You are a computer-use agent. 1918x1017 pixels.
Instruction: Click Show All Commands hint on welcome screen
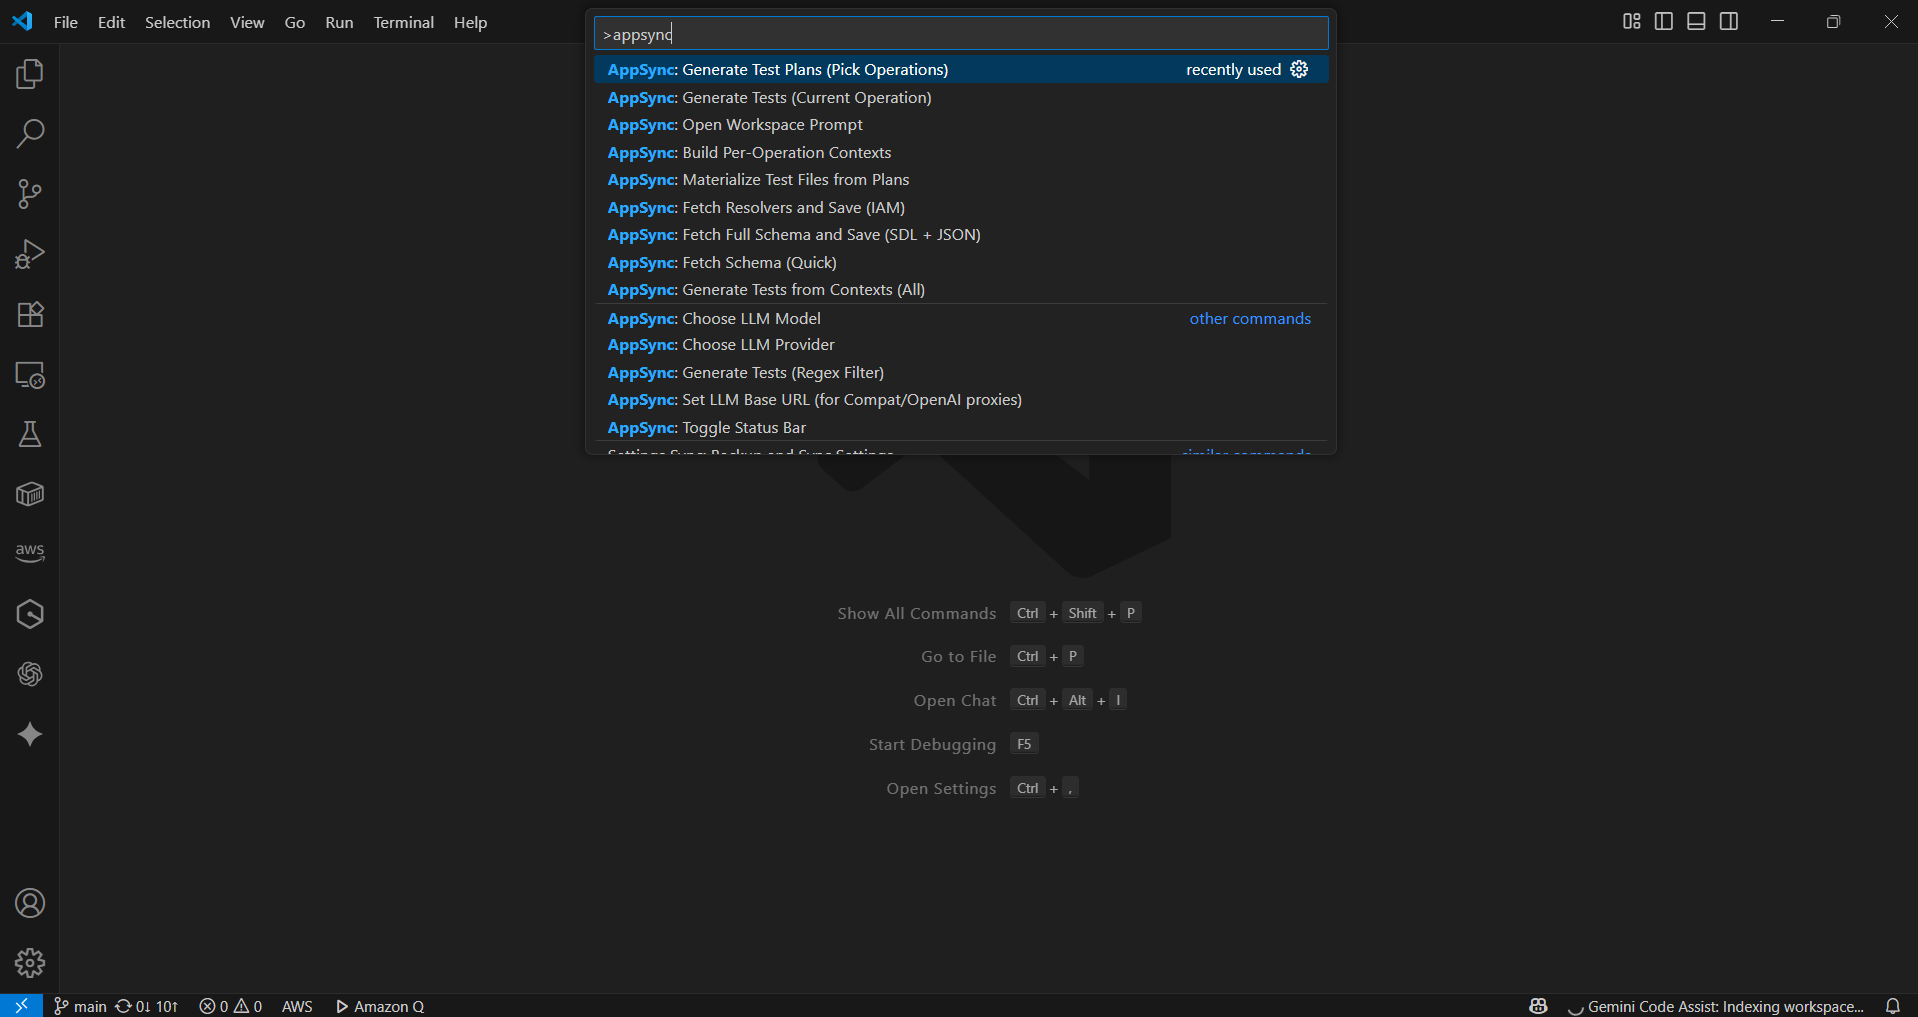tap(917, 613)
